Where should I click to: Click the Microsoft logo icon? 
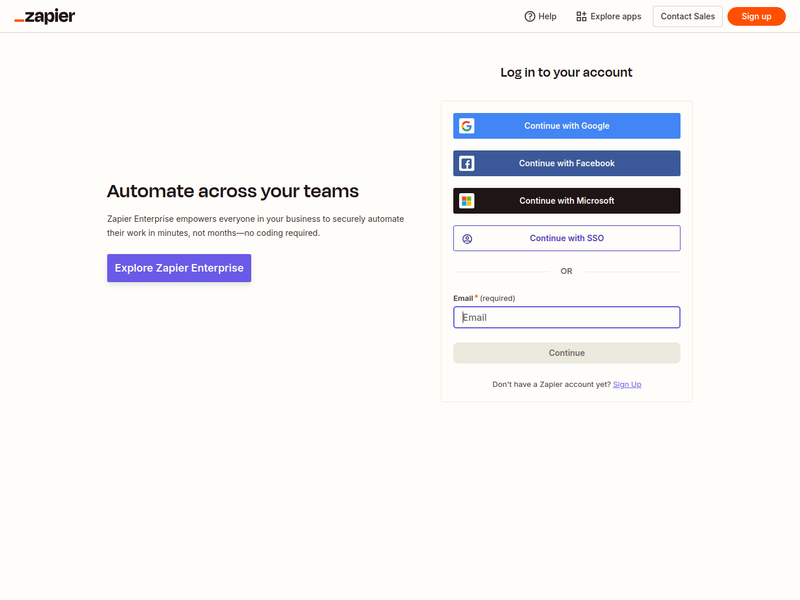(466, 201)
